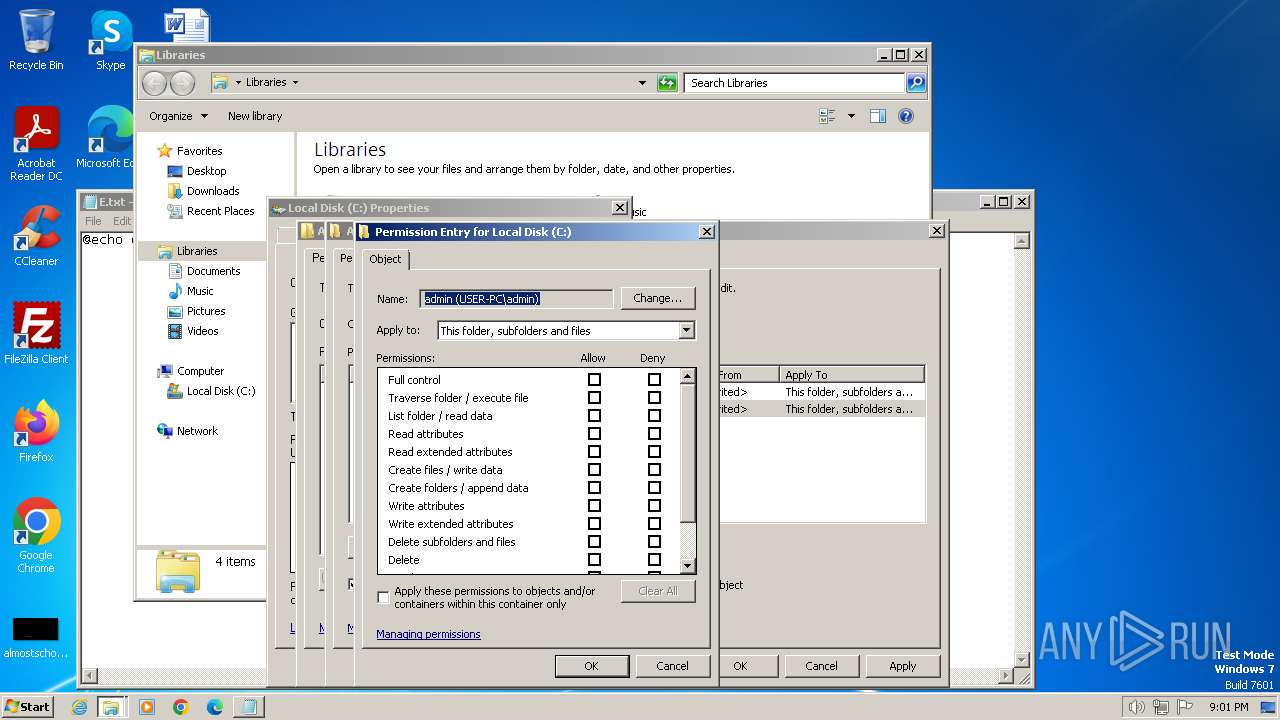This screenshot has width=1280, height=720.
Task: Click the Action Center flag tray icon
Action: (1185, 707)
